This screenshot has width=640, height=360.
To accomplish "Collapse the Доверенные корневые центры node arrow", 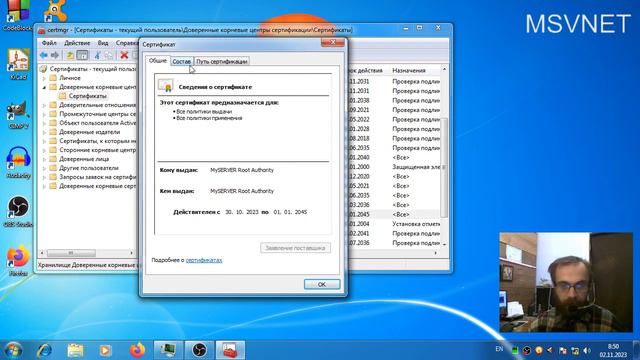I will (x=44, y=87).
